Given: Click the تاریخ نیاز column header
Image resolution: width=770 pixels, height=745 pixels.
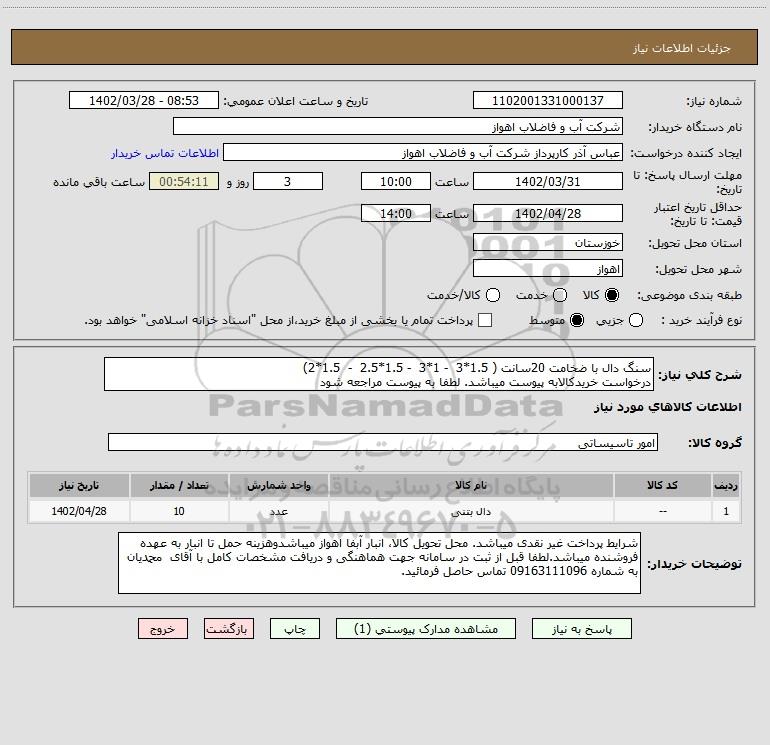Looking at the screenshot, I should click(79, 486).
